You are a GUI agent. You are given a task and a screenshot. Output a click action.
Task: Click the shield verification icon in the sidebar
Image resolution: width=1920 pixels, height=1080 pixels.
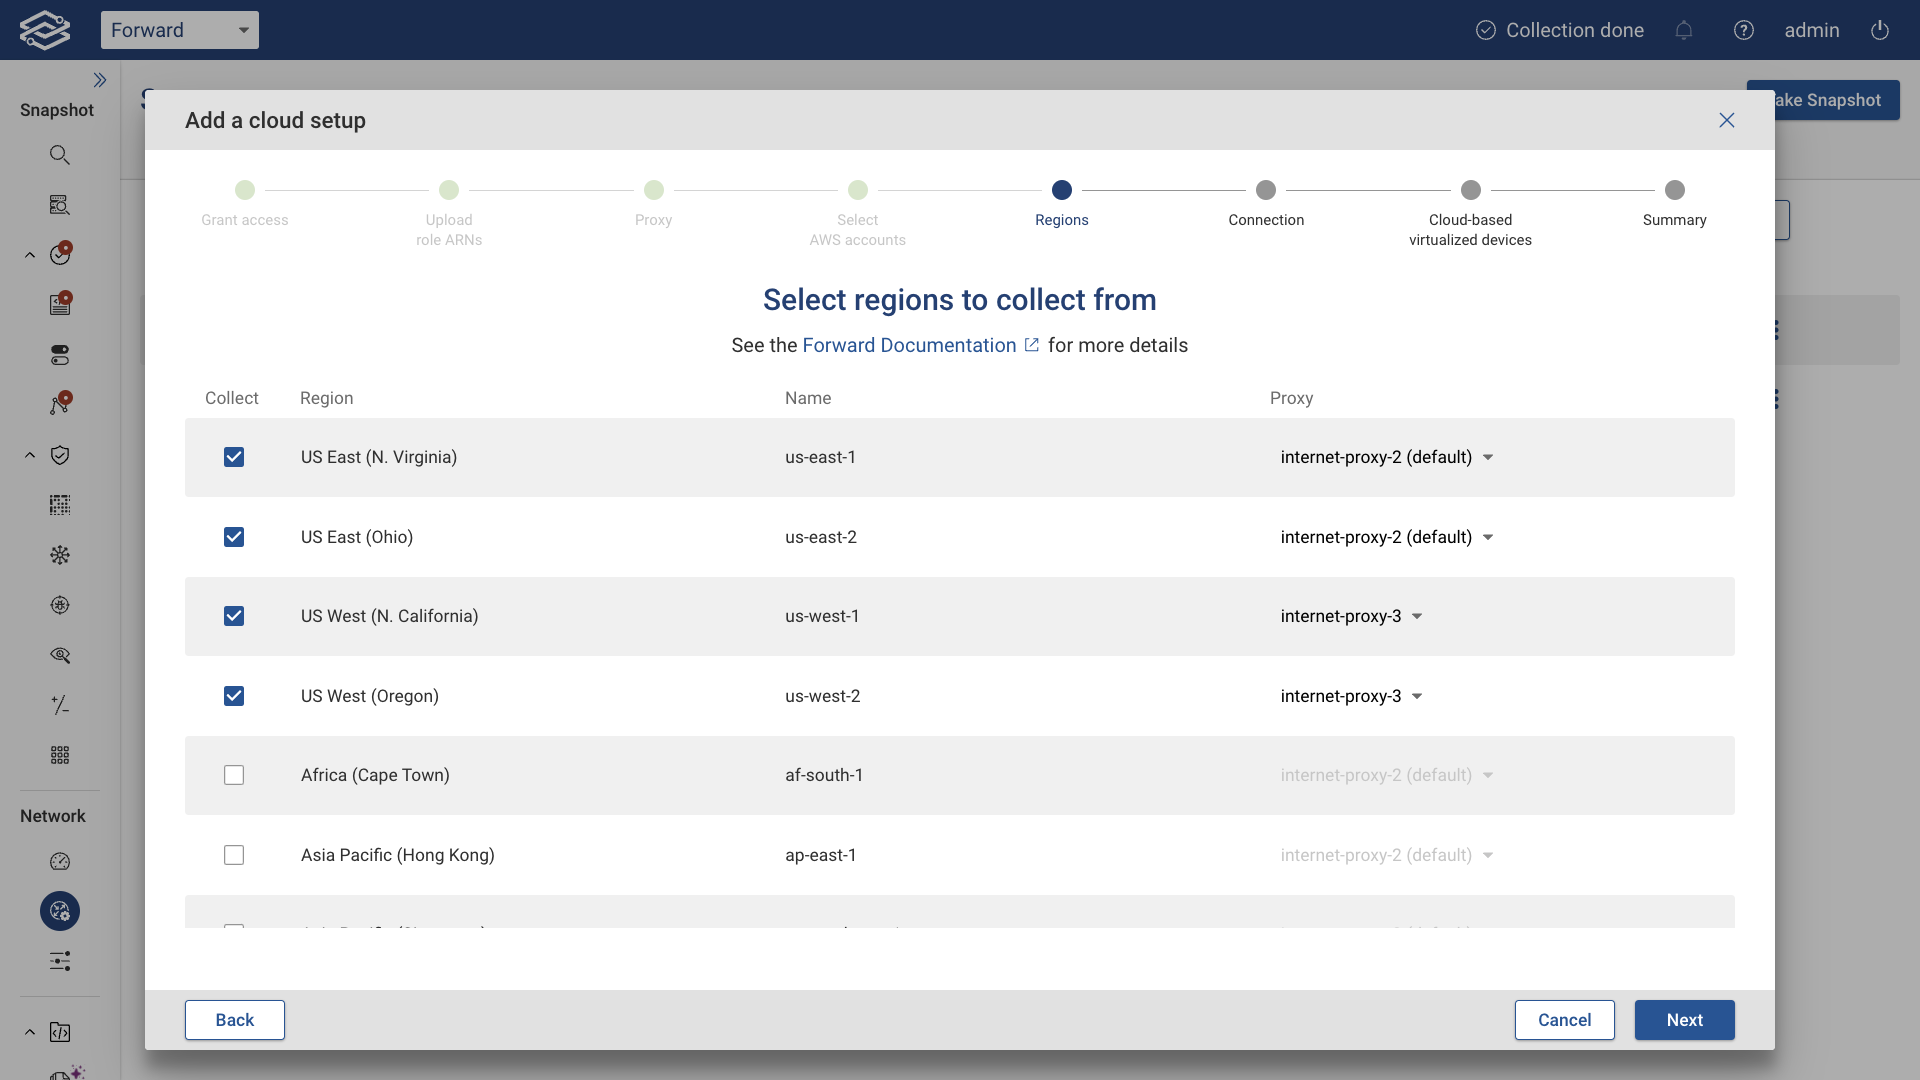click(x=60, y=455)
